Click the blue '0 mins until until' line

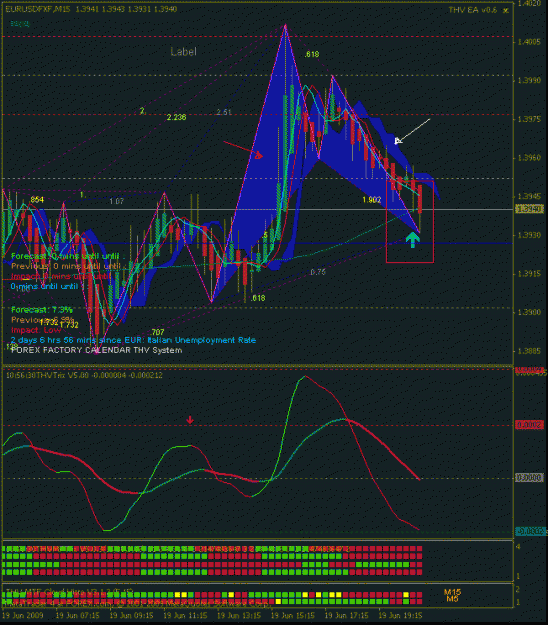click(44, 286)
